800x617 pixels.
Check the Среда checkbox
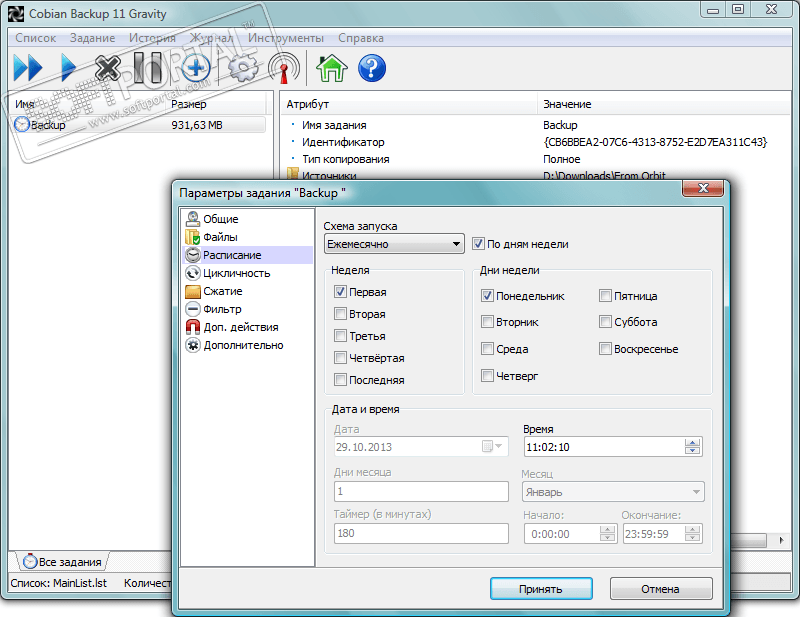click(x=487, y=349)
